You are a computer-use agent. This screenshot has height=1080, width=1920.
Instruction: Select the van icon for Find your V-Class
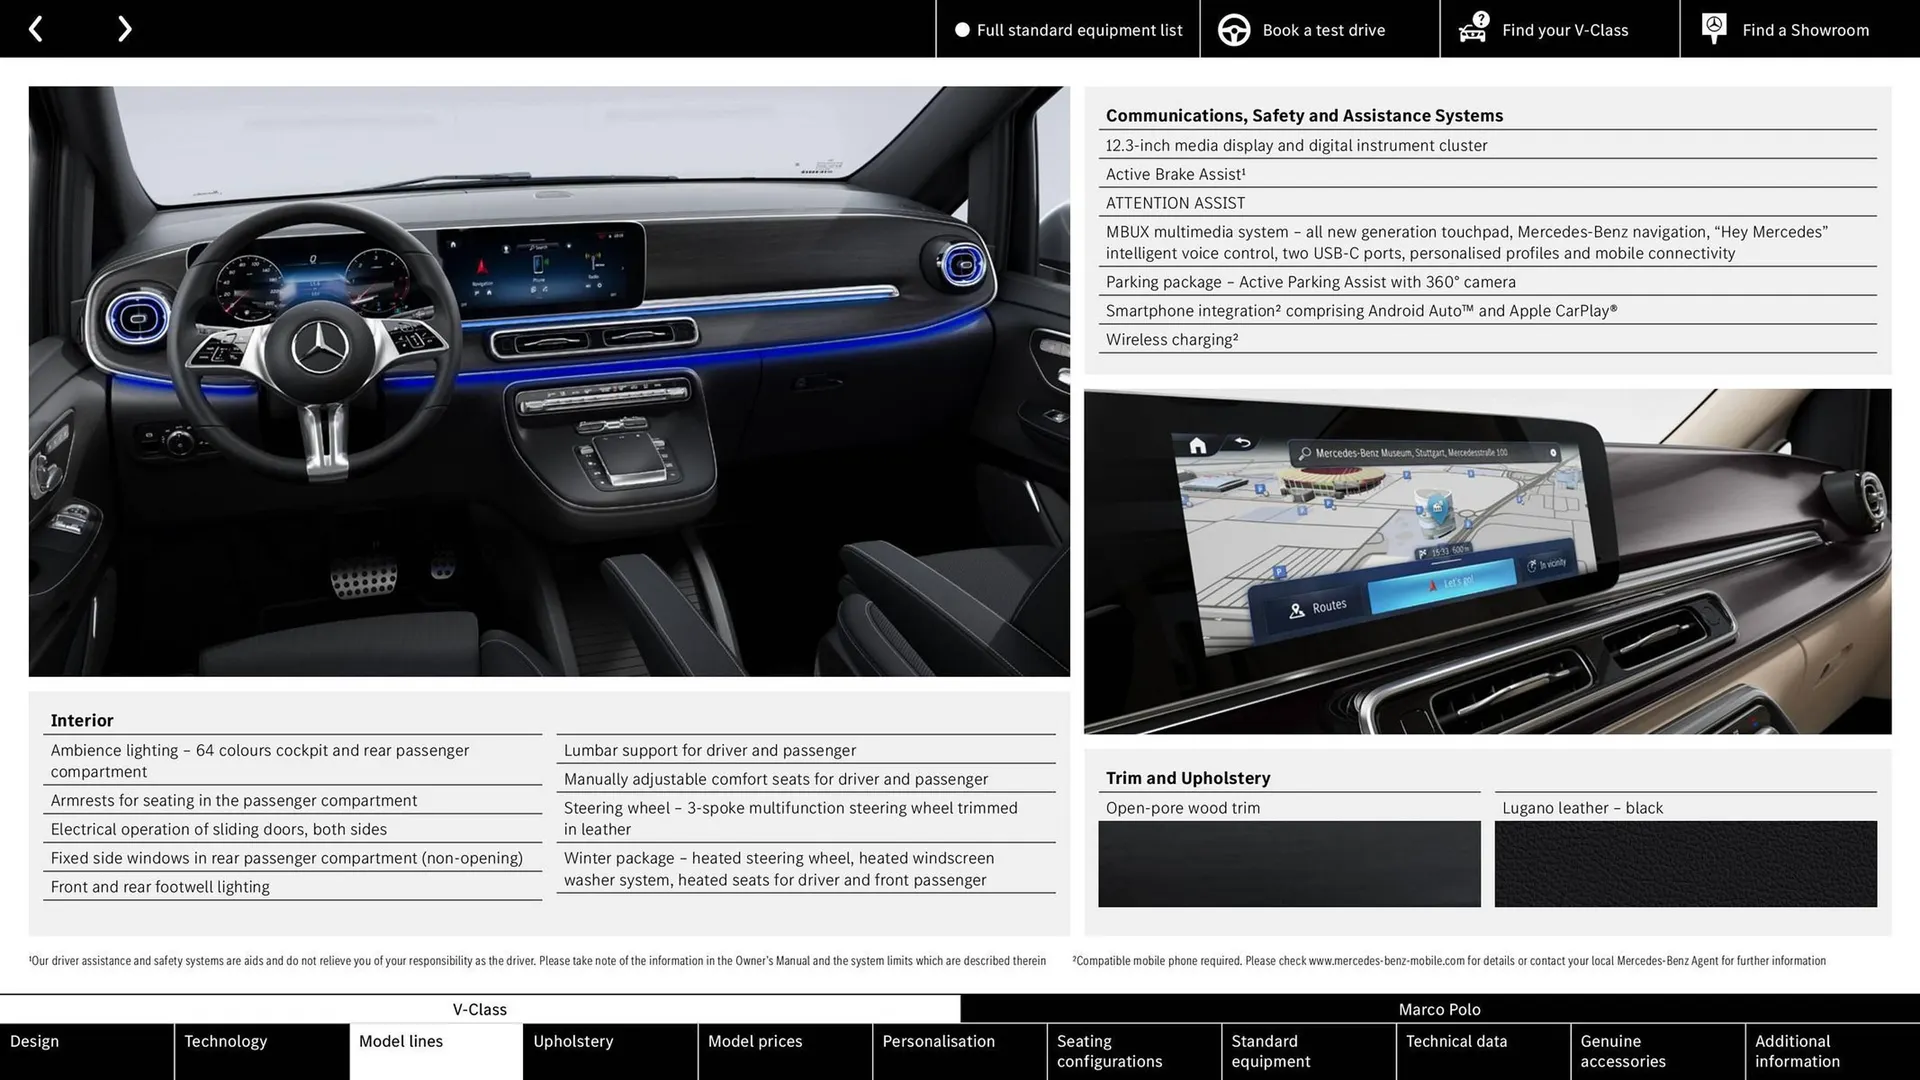[1471, 31]
